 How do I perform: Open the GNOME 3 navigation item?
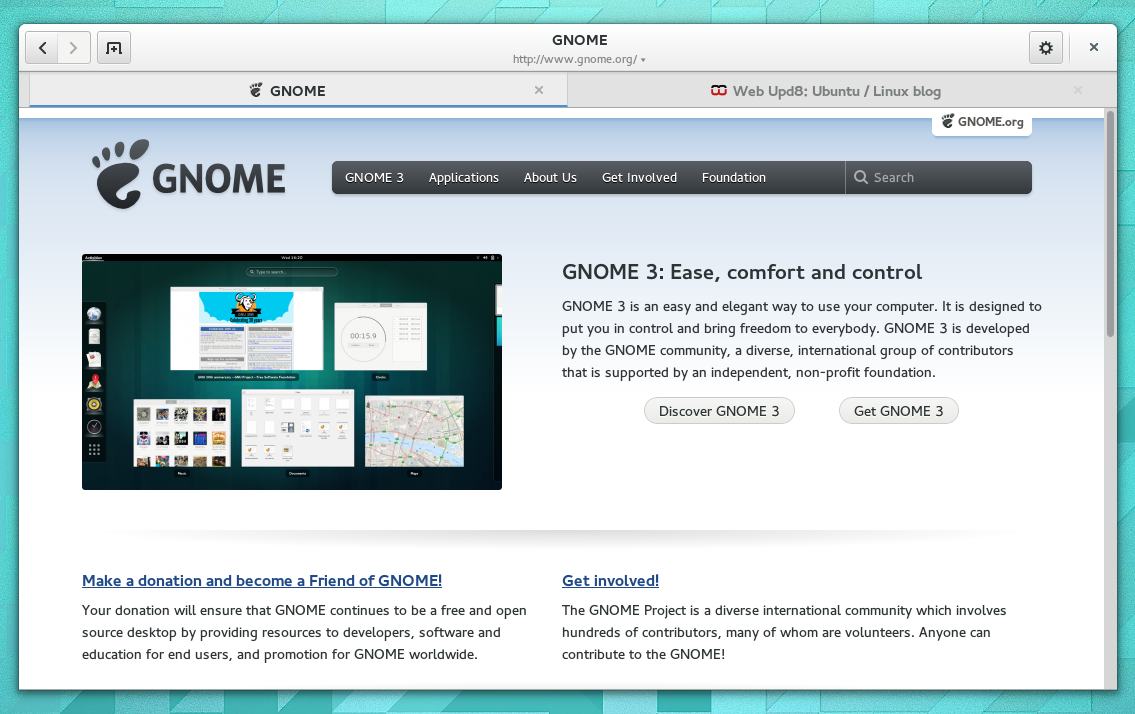coord(374,177)
